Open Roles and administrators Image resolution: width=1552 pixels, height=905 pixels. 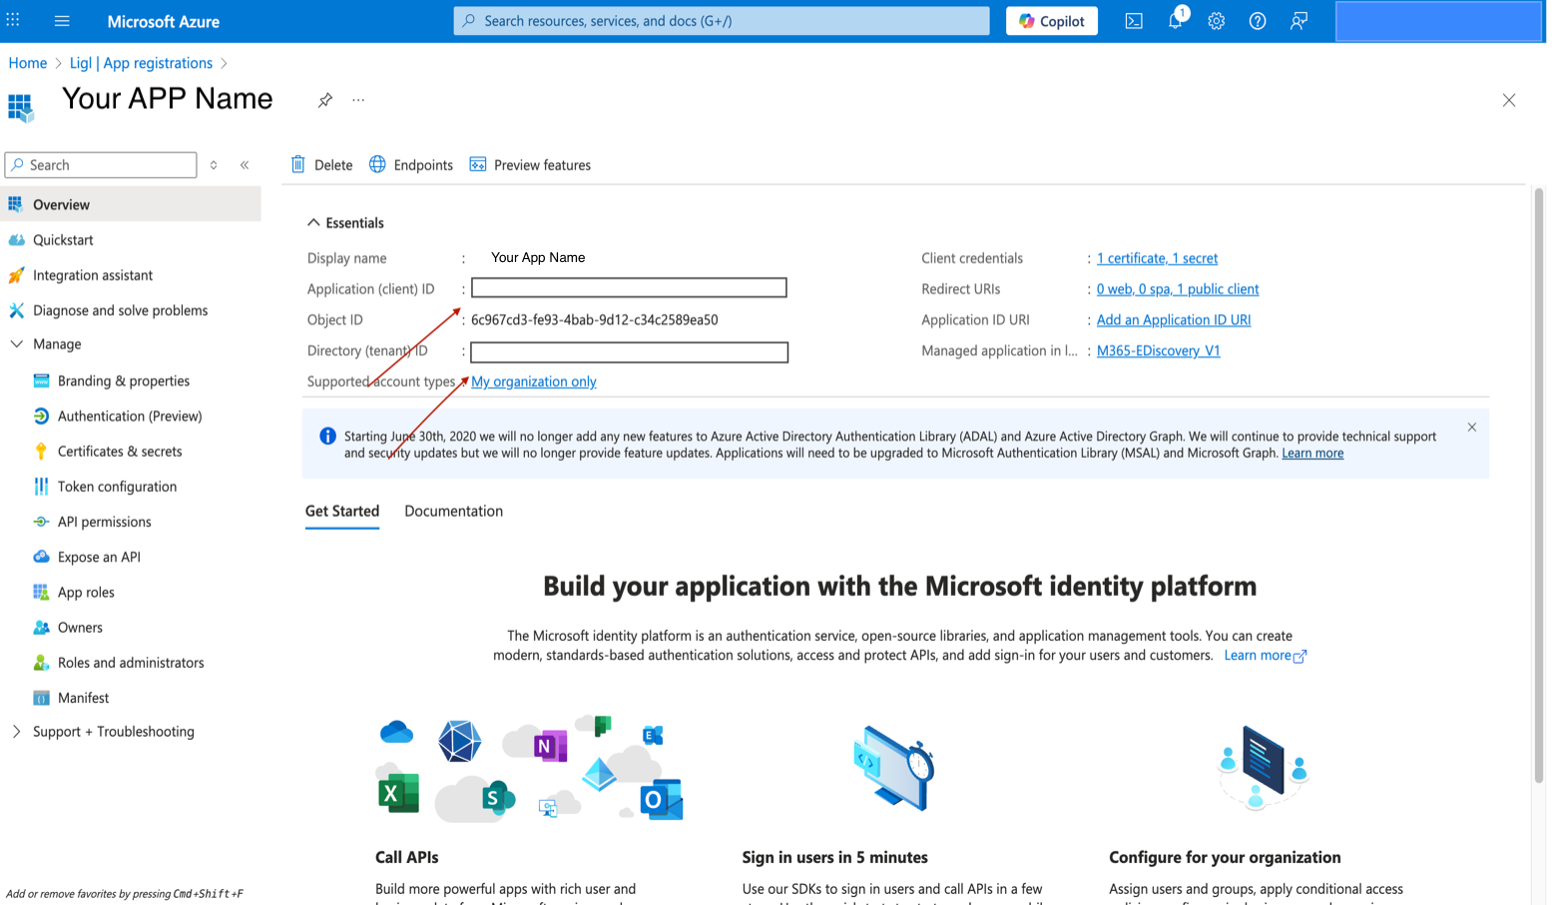131,662
